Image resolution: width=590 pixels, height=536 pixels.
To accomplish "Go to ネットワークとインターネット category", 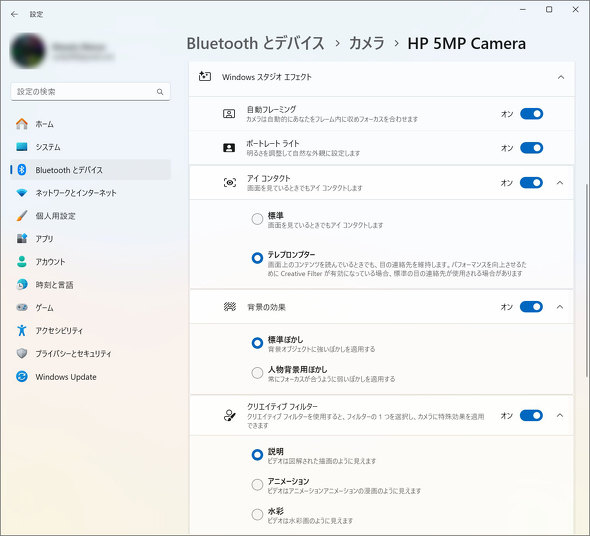I will pos(90,193).
